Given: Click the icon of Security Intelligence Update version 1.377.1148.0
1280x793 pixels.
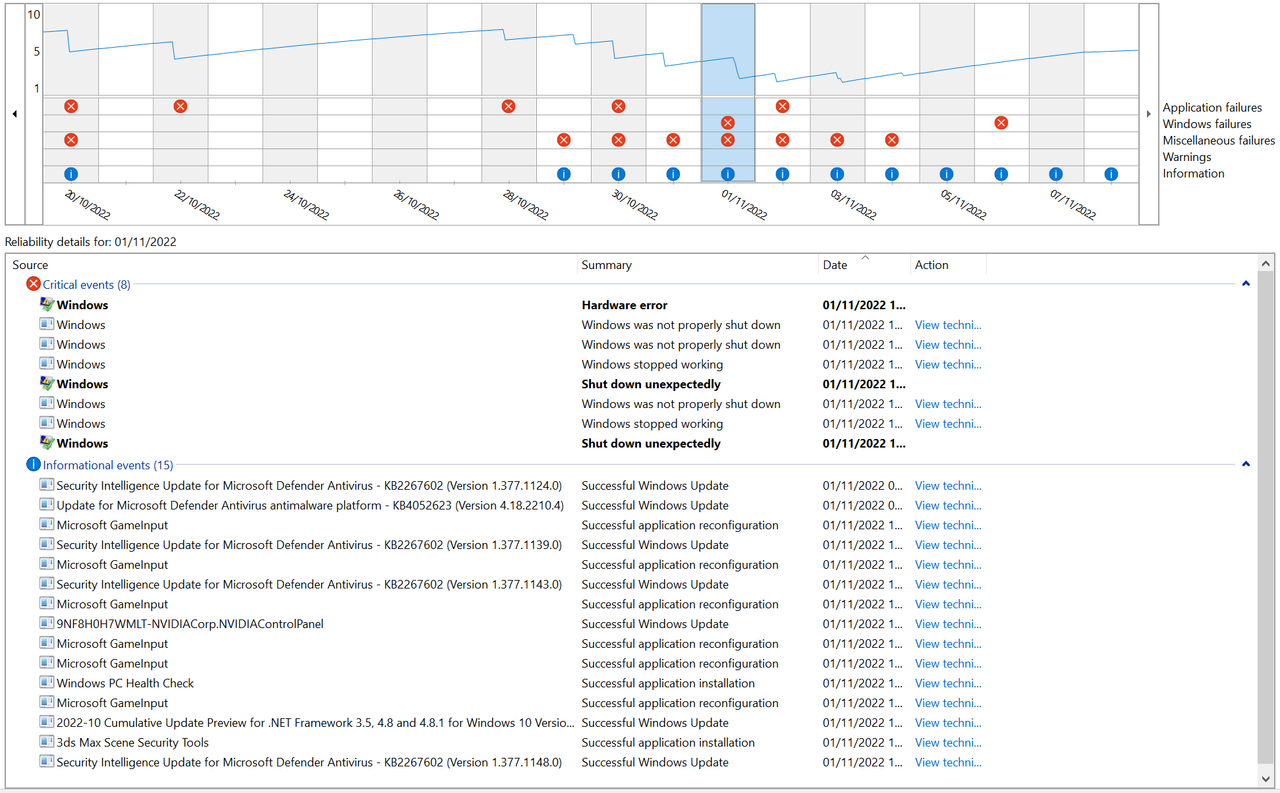Looking at the screenshot, I should click(x=46, y=762).
